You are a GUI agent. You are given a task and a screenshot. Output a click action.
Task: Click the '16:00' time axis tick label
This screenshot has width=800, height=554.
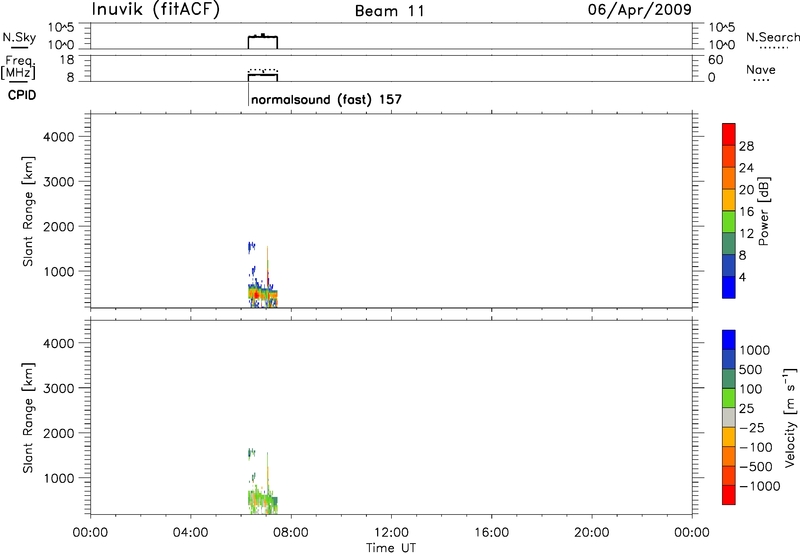pyautogui.click(x=491, y=533)
